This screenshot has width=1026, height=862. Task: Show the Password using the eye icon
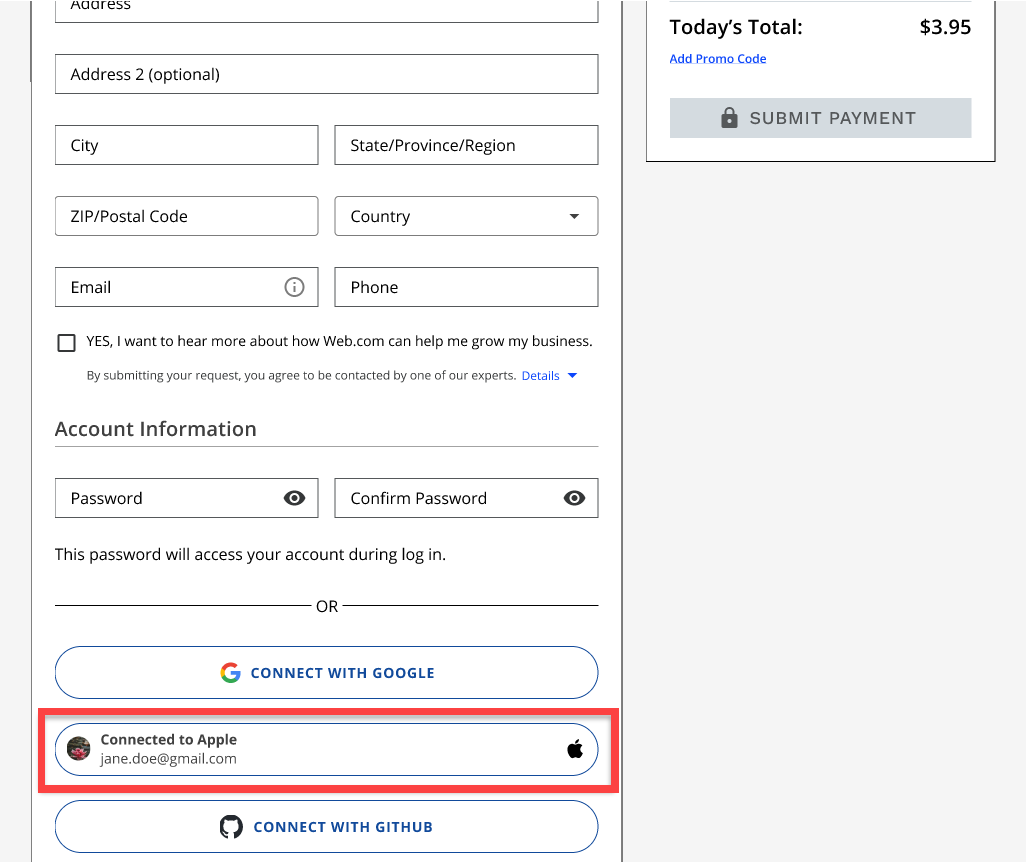[294, 498]
